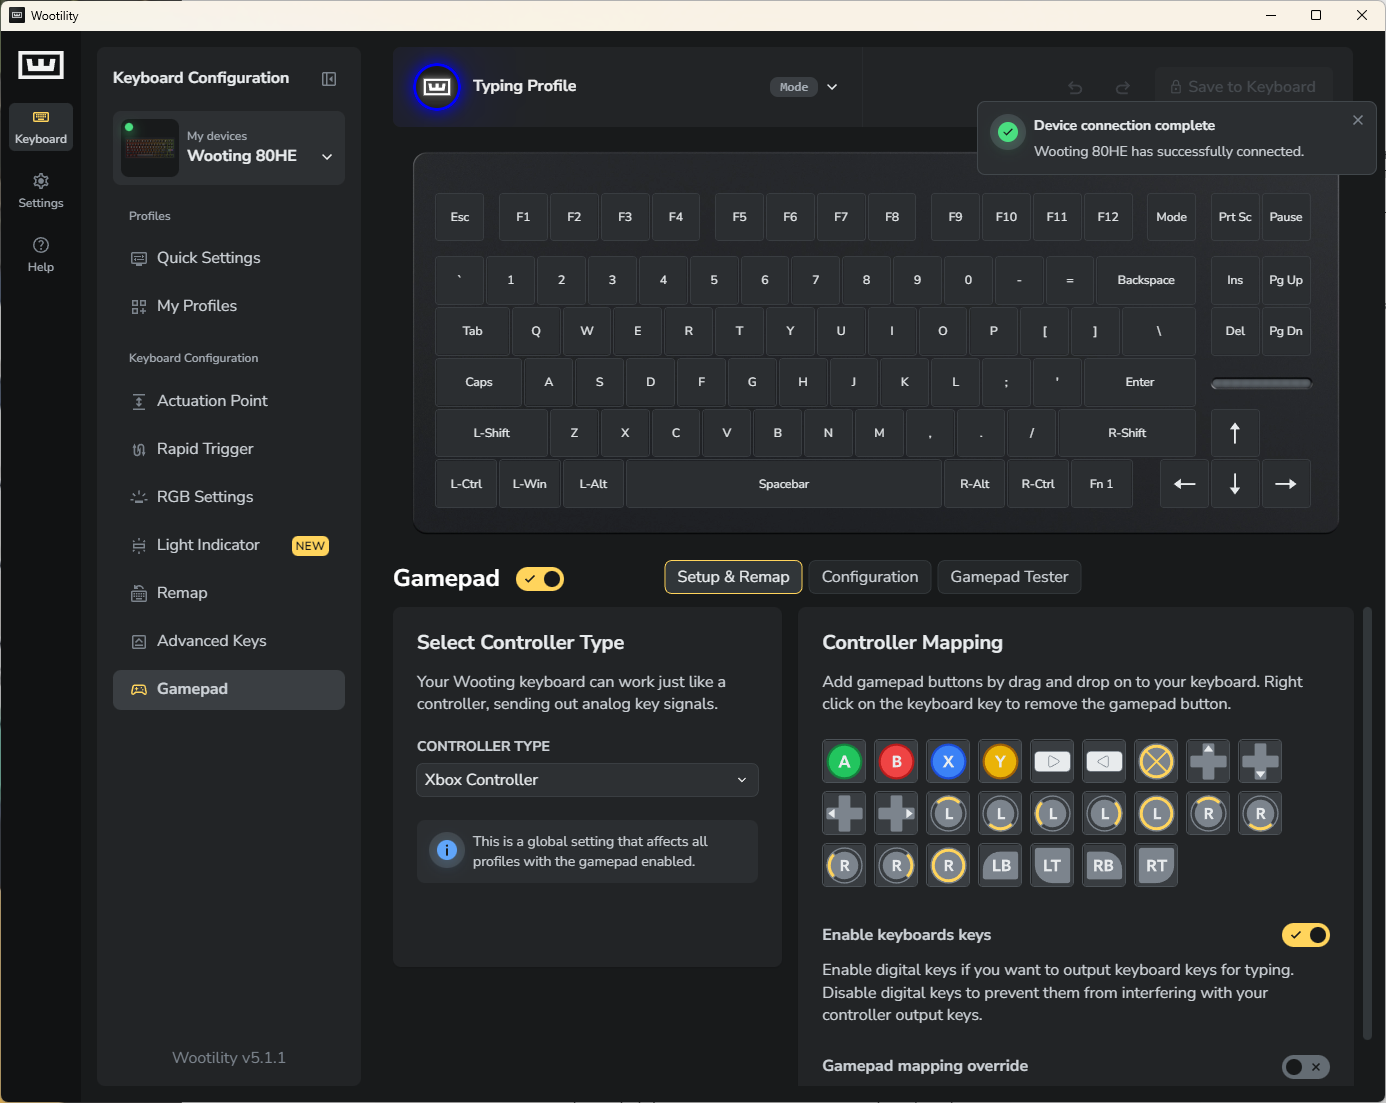Click the Gamepad panel vertical scrollbar
This screenshot has height=1103, width=1386.
pyautogui.click(x=1368, y=824)
